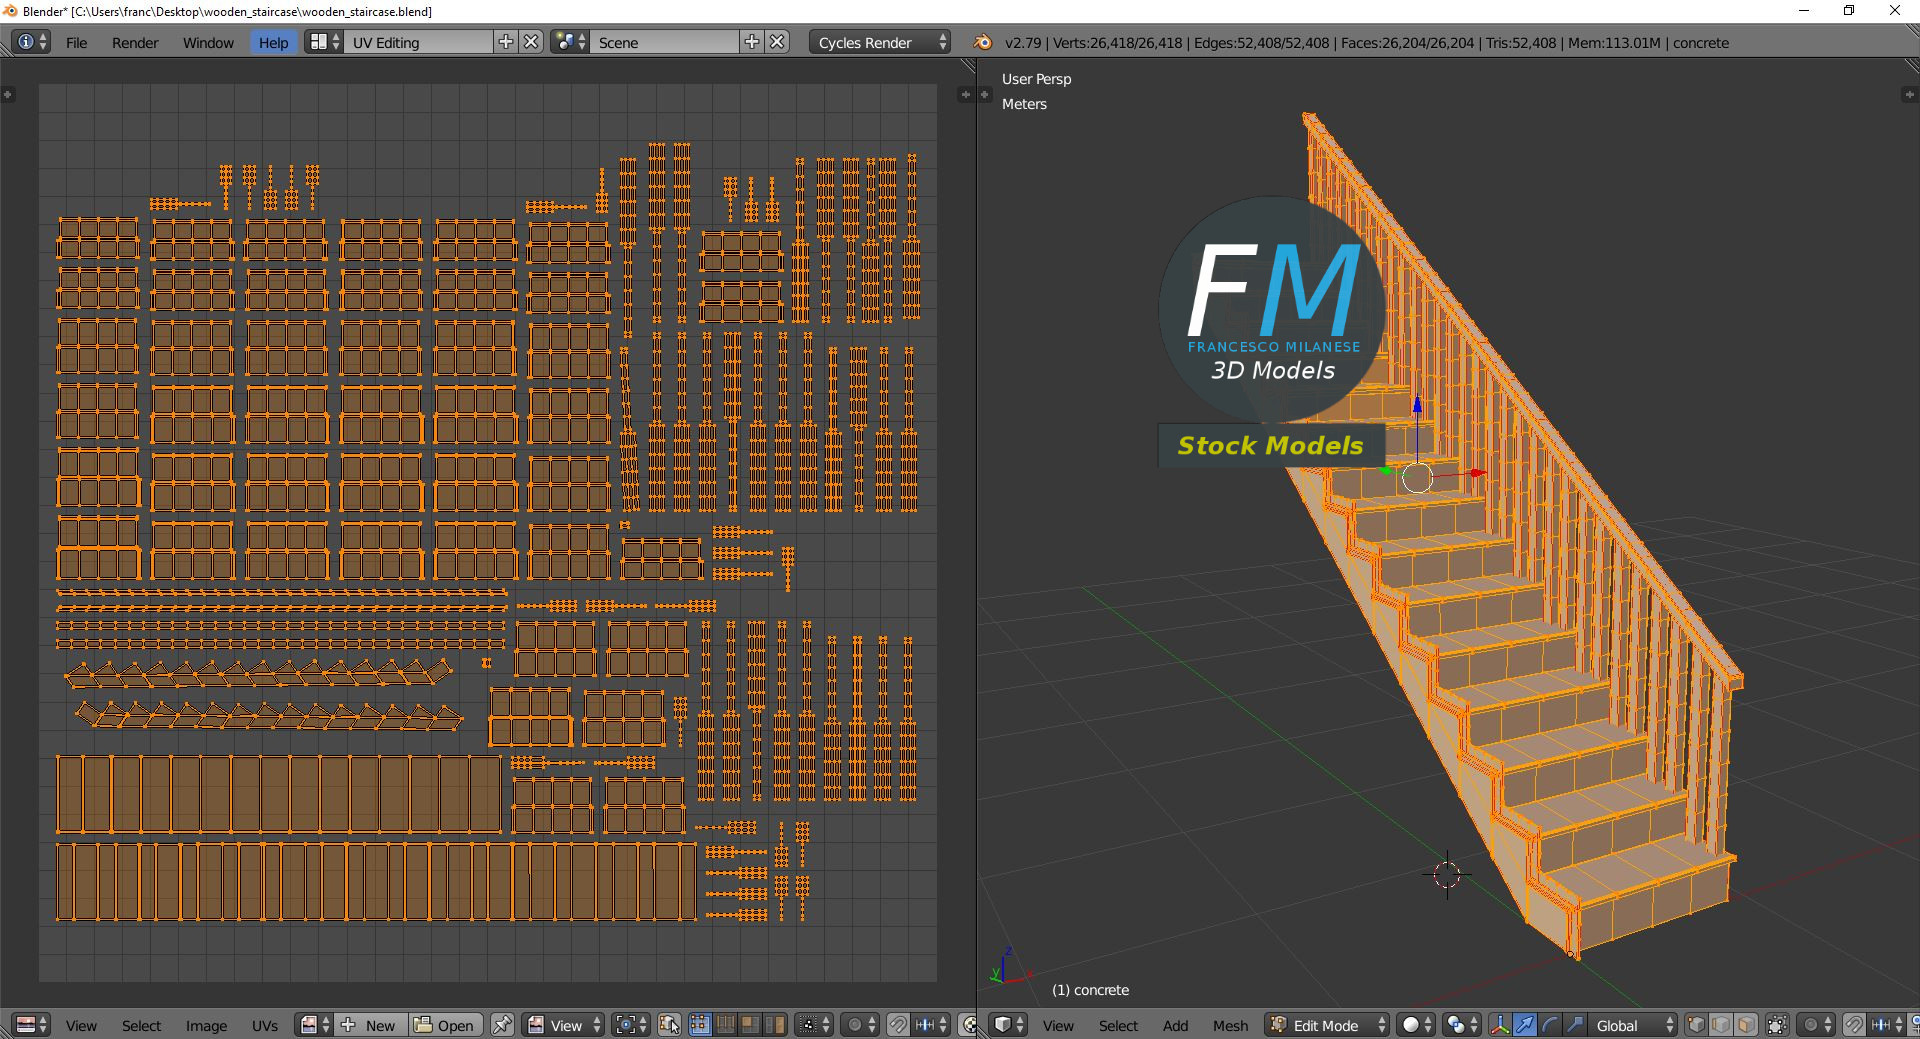1920x1039 pixels.
Task: Open the UV editor View menu
Action: click(81, 1025)
